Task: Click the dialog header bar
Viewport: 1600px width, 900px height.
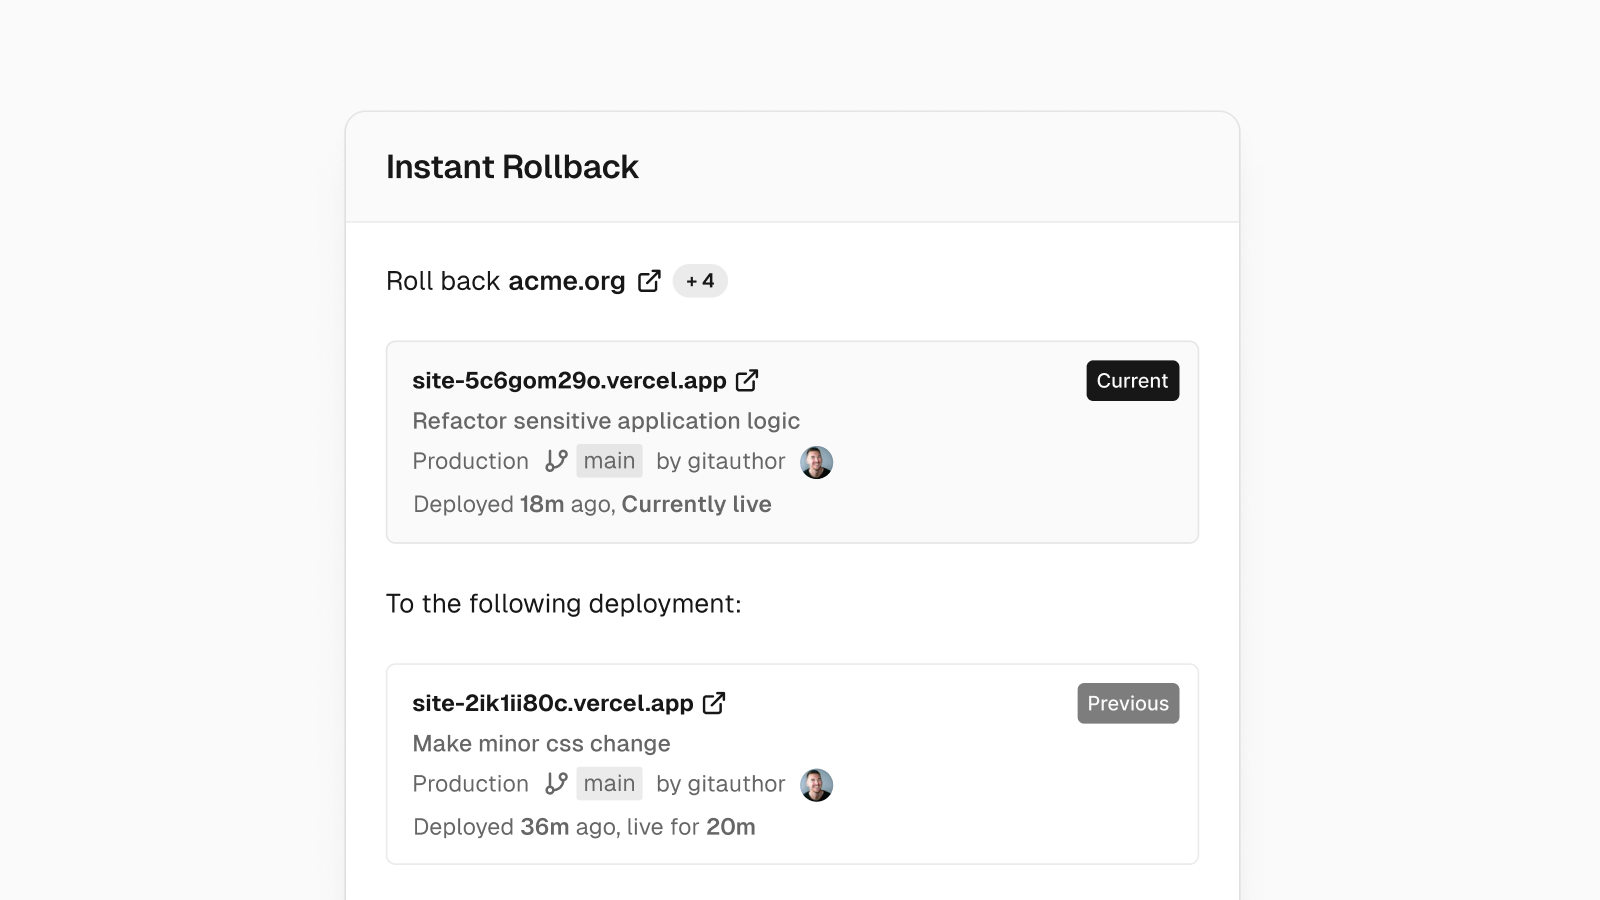Action: [x=792, y=167]
